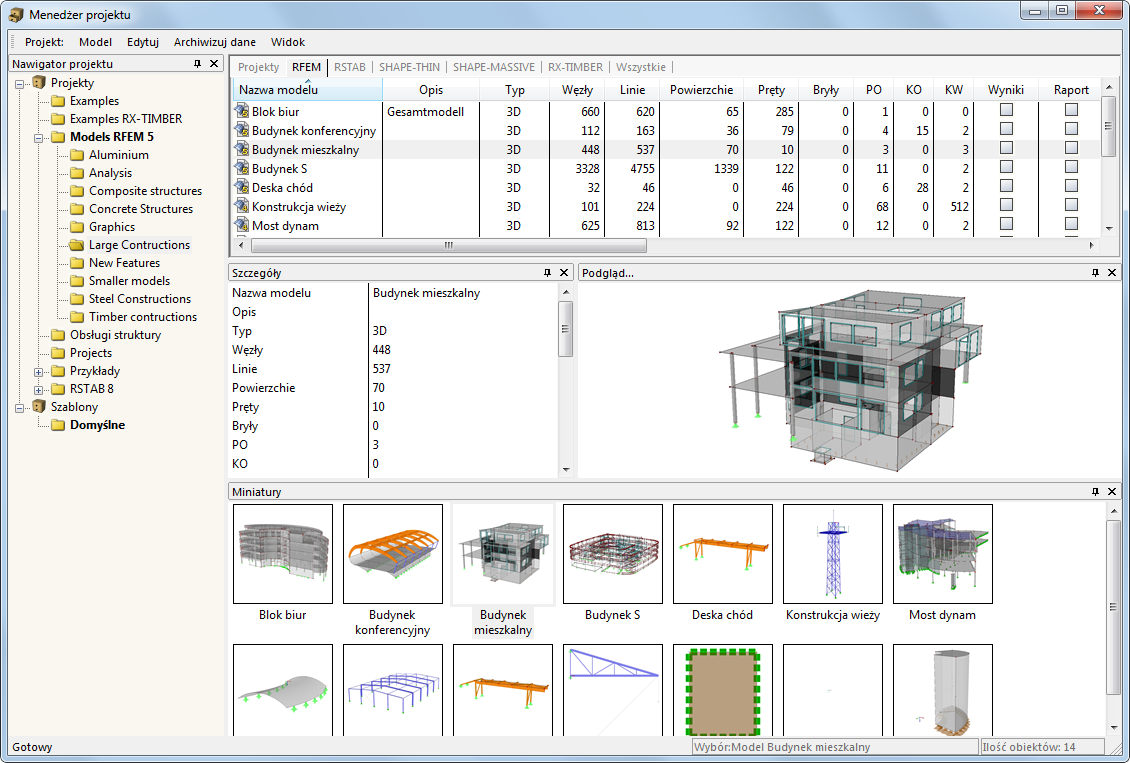Click the Szablony catalog icon
1130x763 pixels.
(x=40, y=406)
